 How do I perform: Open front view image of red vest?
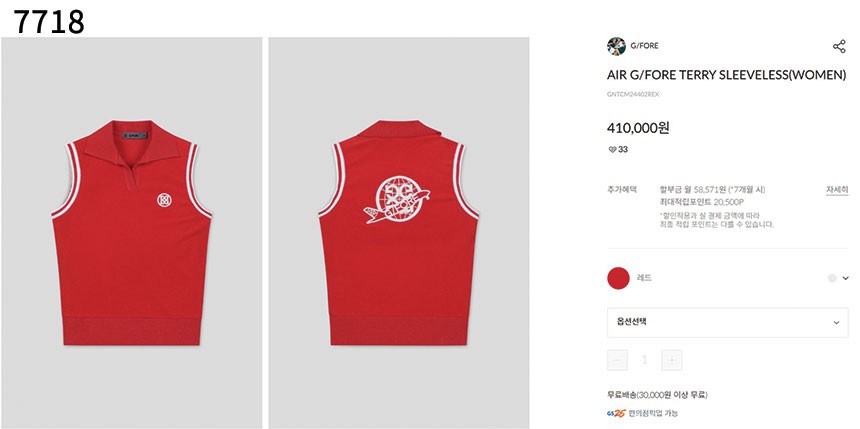click(132, 233)
